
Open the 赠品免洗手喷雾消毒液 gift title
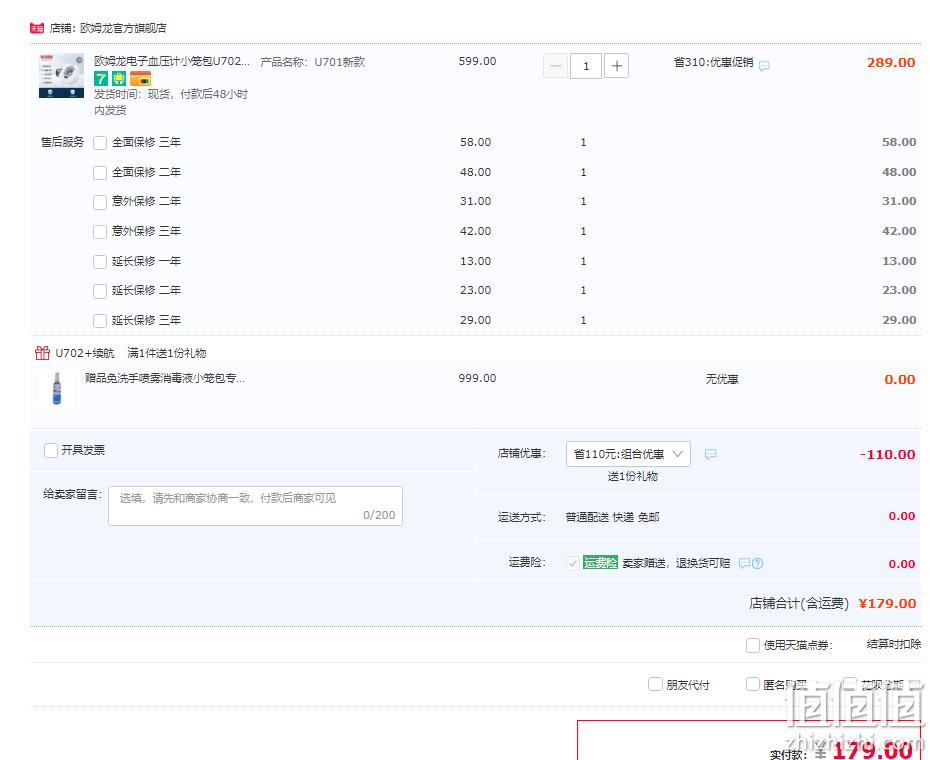click(x=165, y=378)
